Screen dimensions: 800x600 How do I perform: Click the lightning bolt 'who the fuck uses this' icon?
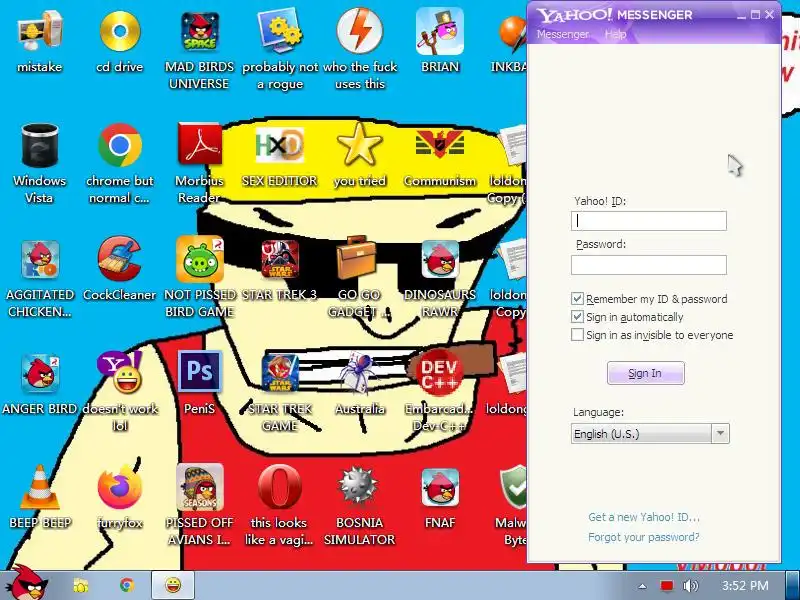point(360,32)
